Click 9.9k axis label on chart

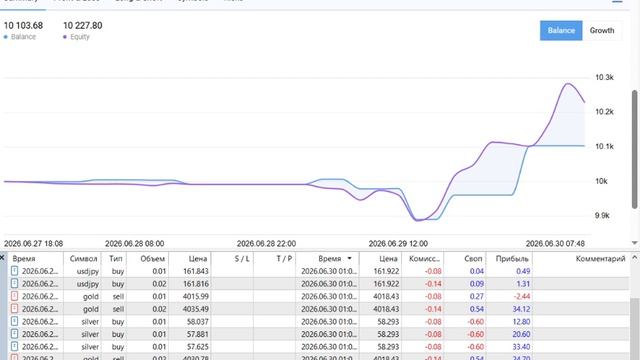tap(602, 216)
